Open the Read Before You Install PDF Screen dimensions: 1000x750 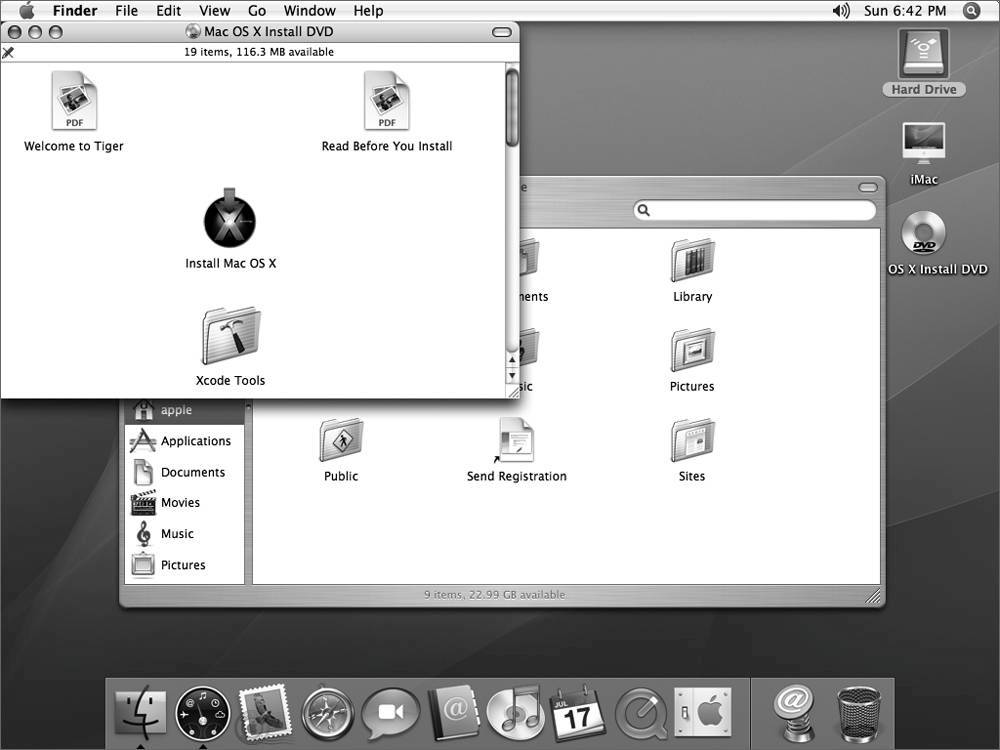[386, 100]
